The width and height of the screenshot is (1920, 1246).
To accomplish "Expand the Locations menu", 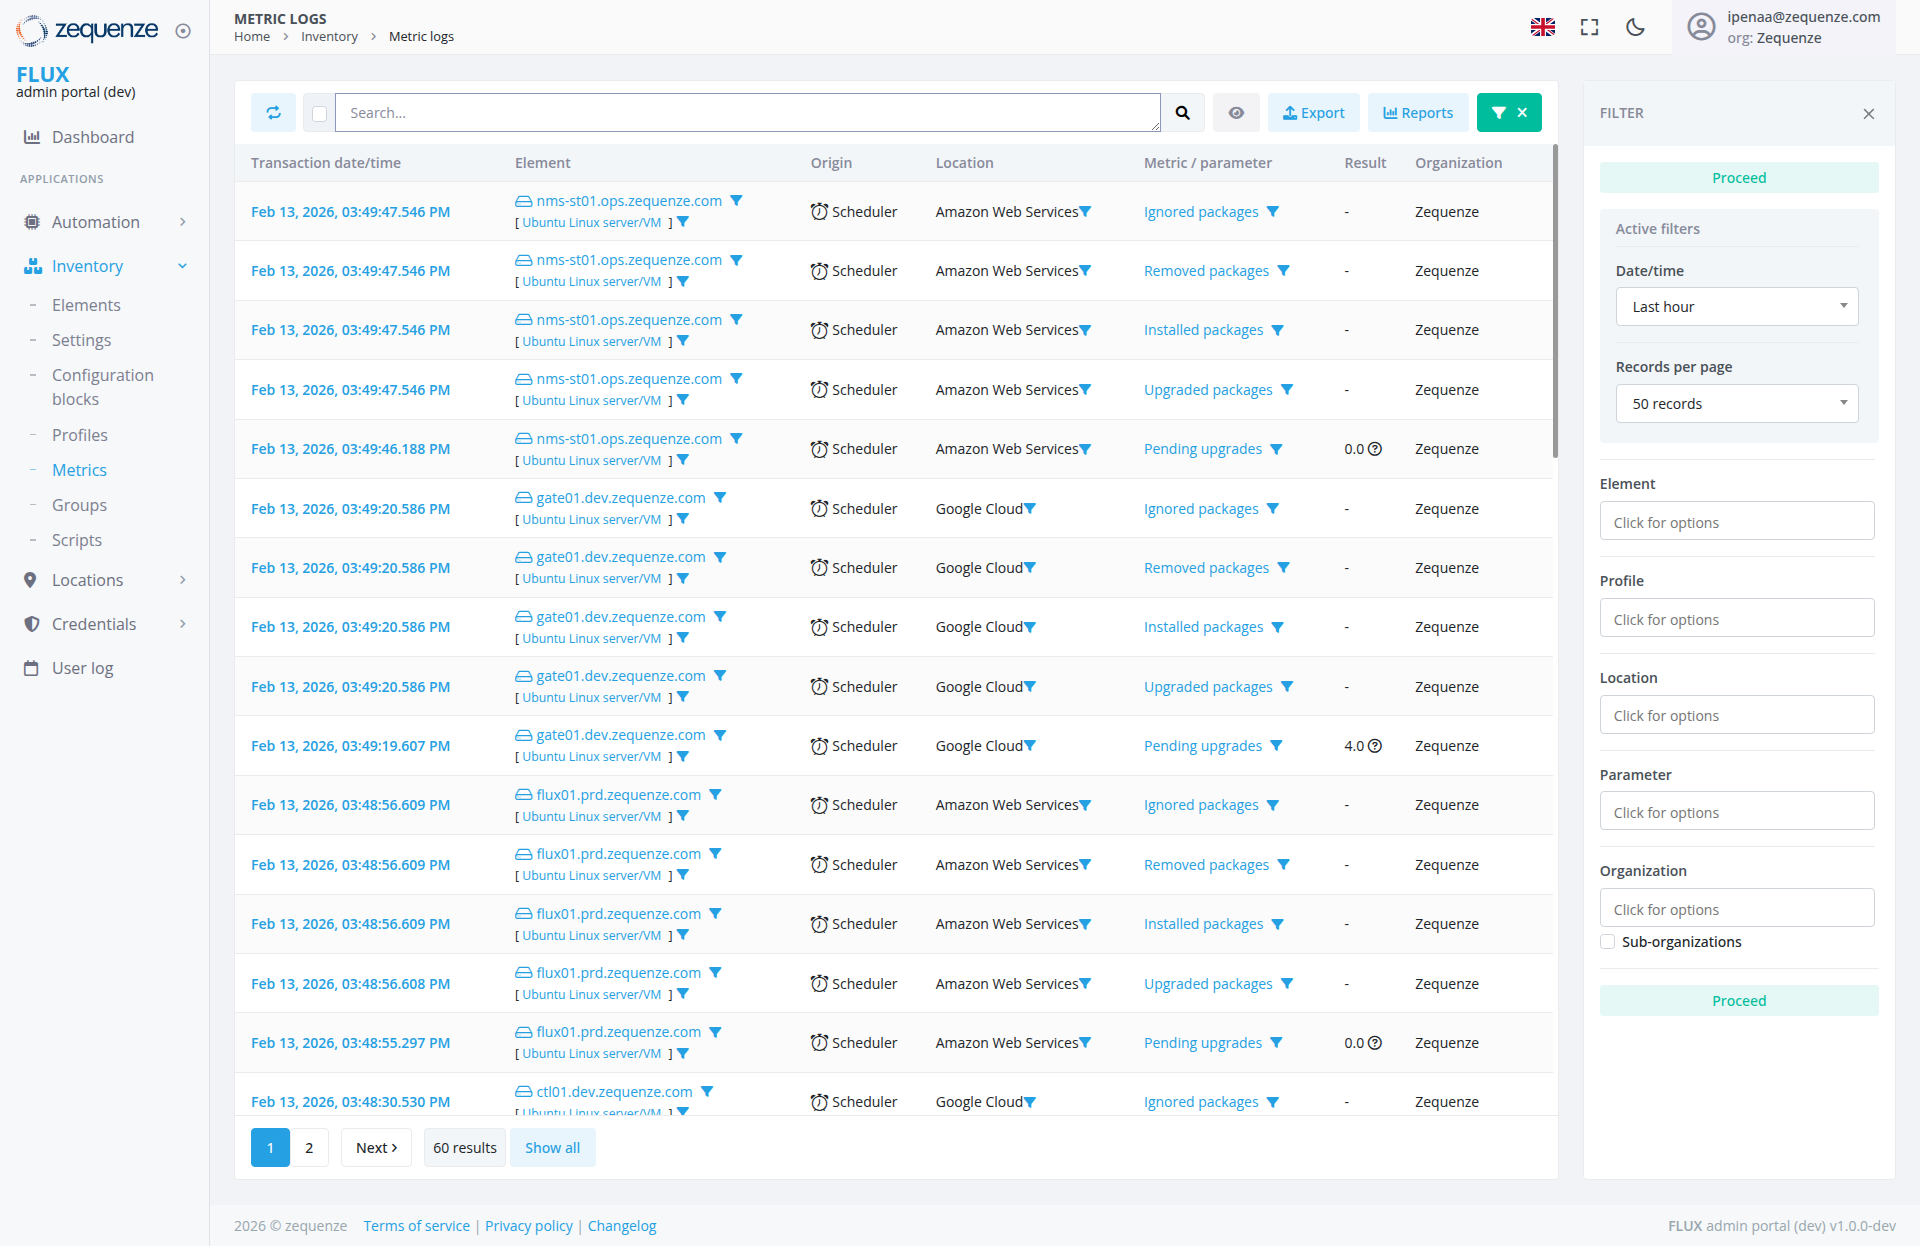I will (104, 580).
